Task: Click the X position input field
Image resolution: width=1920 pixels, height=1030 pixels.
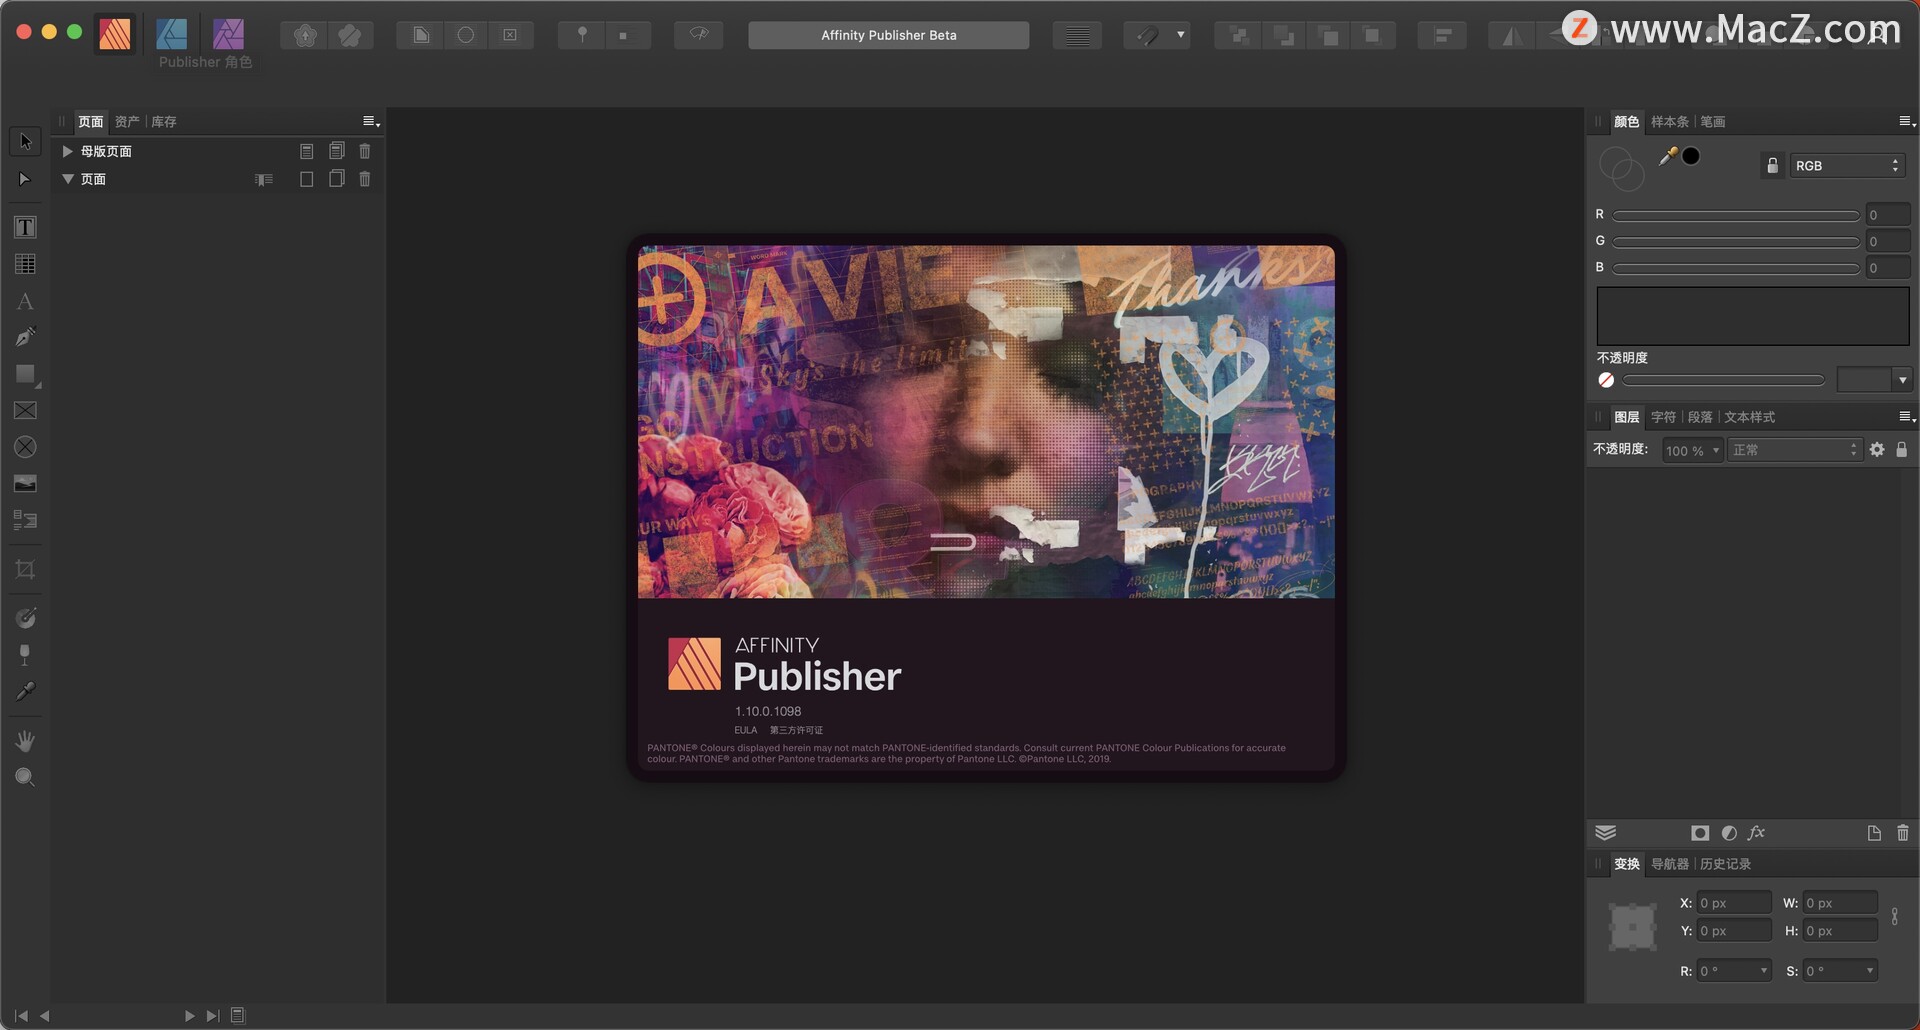Action: 1734,903
